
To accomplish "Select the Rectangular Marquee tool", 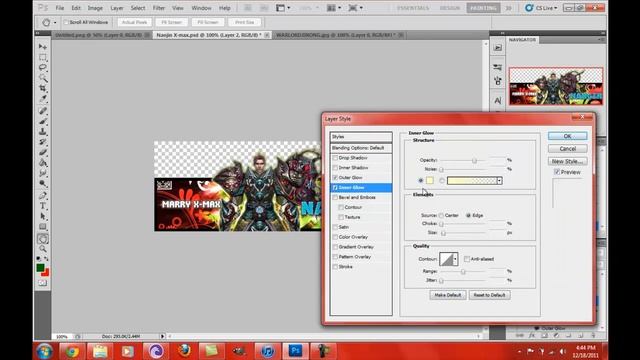I will coord(42,57).
